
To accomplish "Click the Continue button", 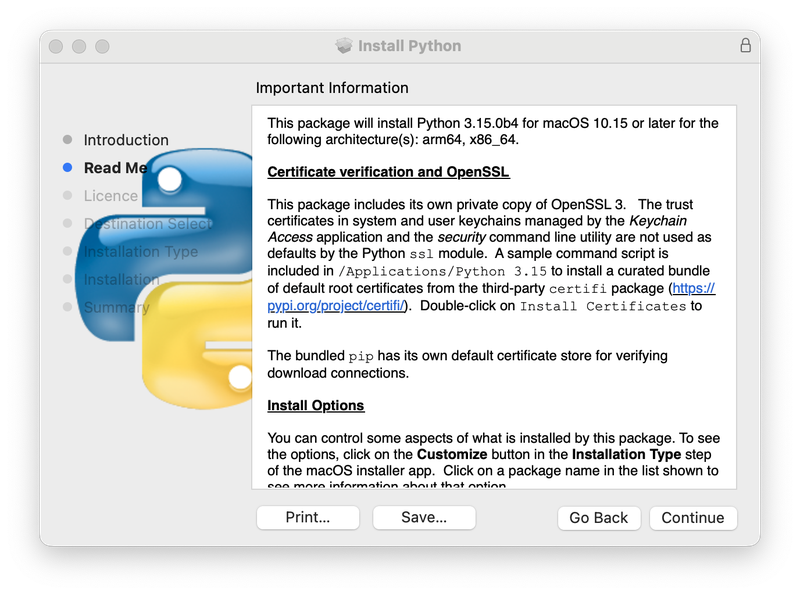I will pyautogui.click(x=693, y=518).
